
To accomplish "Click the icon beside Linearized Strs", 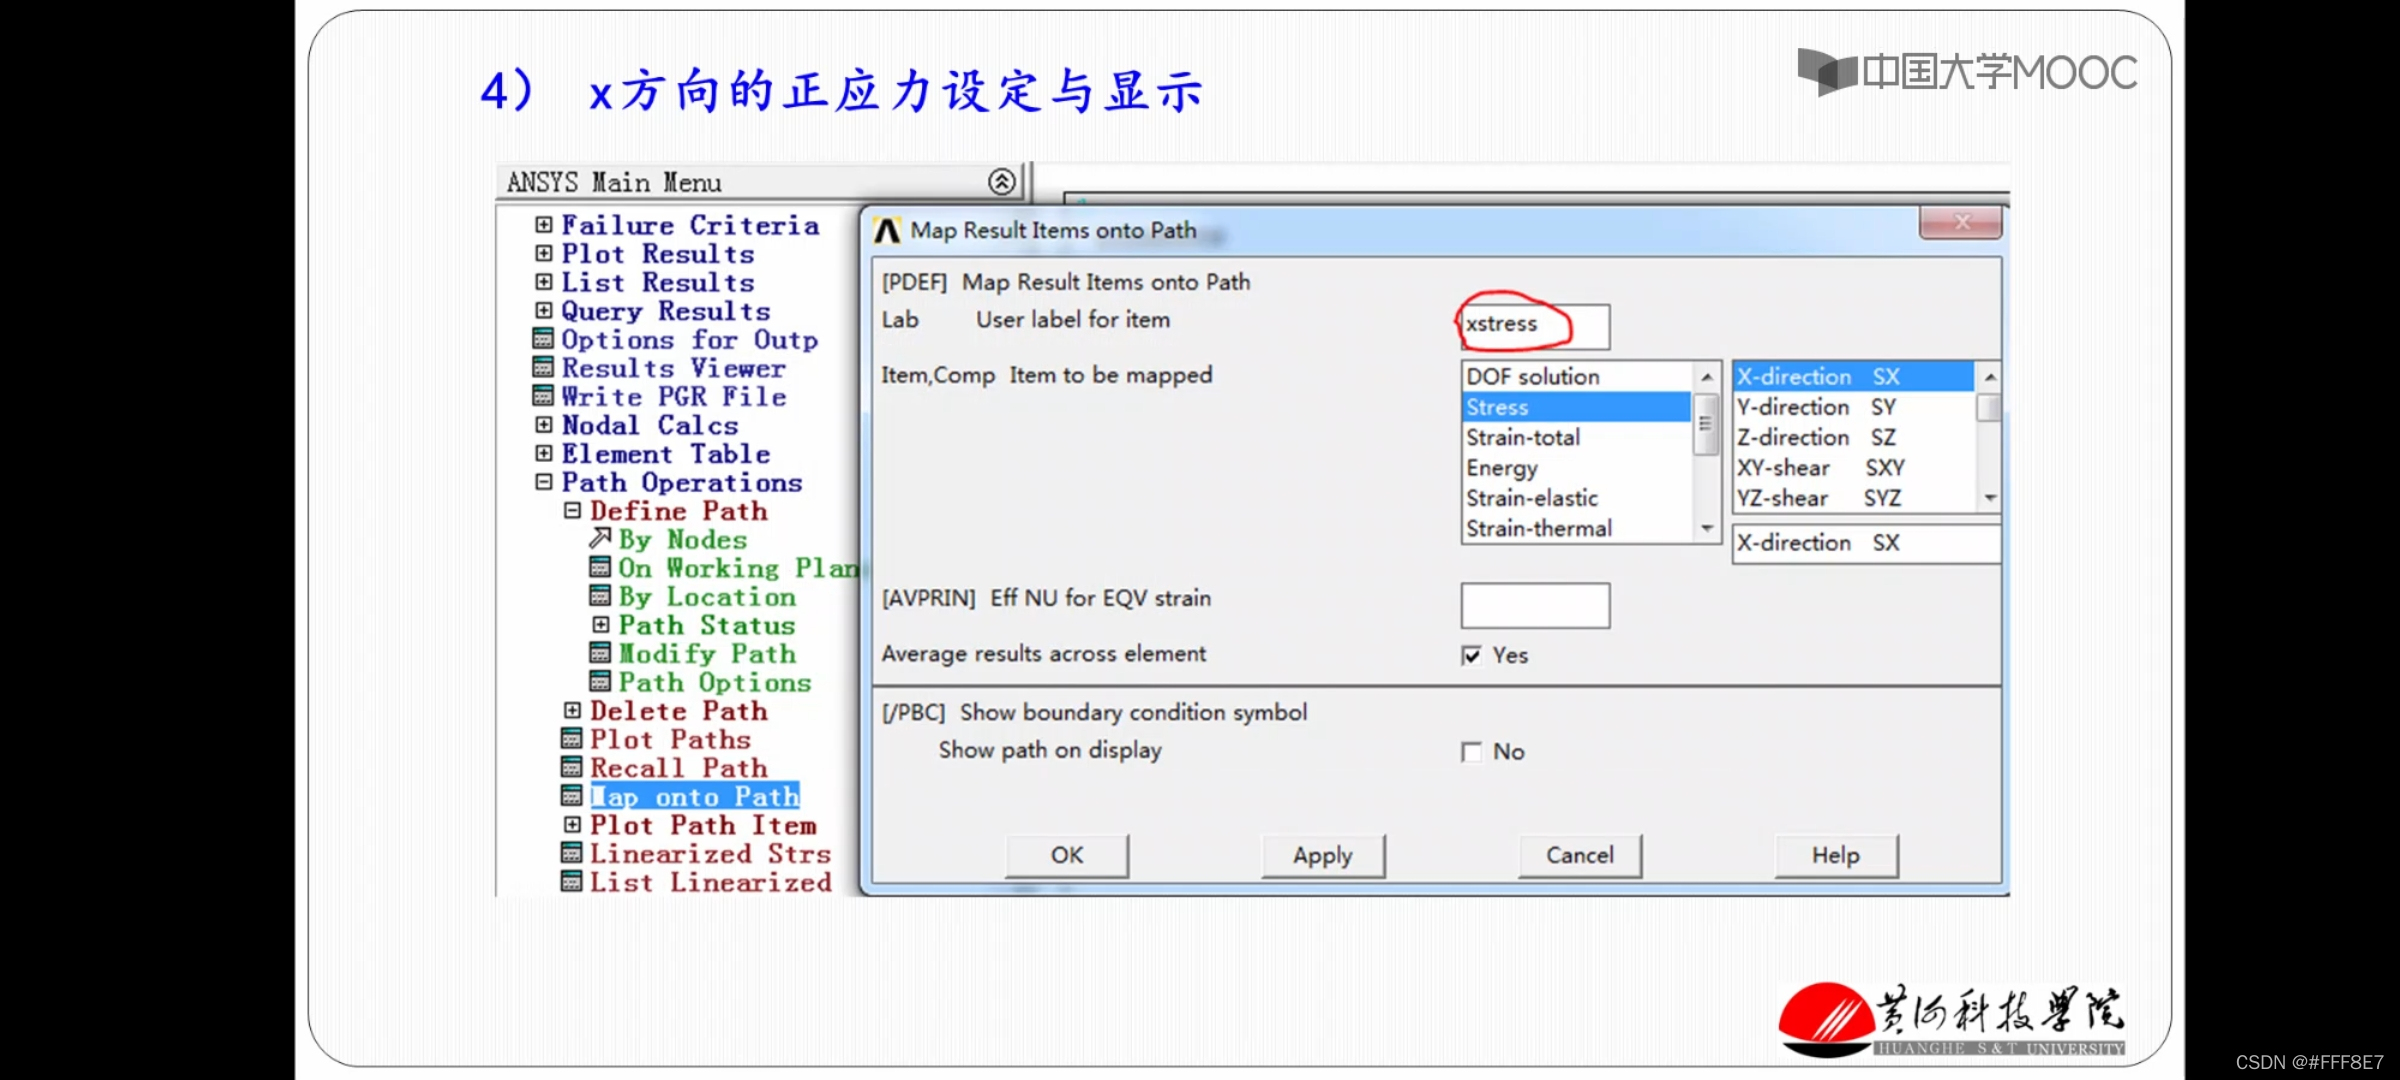I will tap(571, 853).
